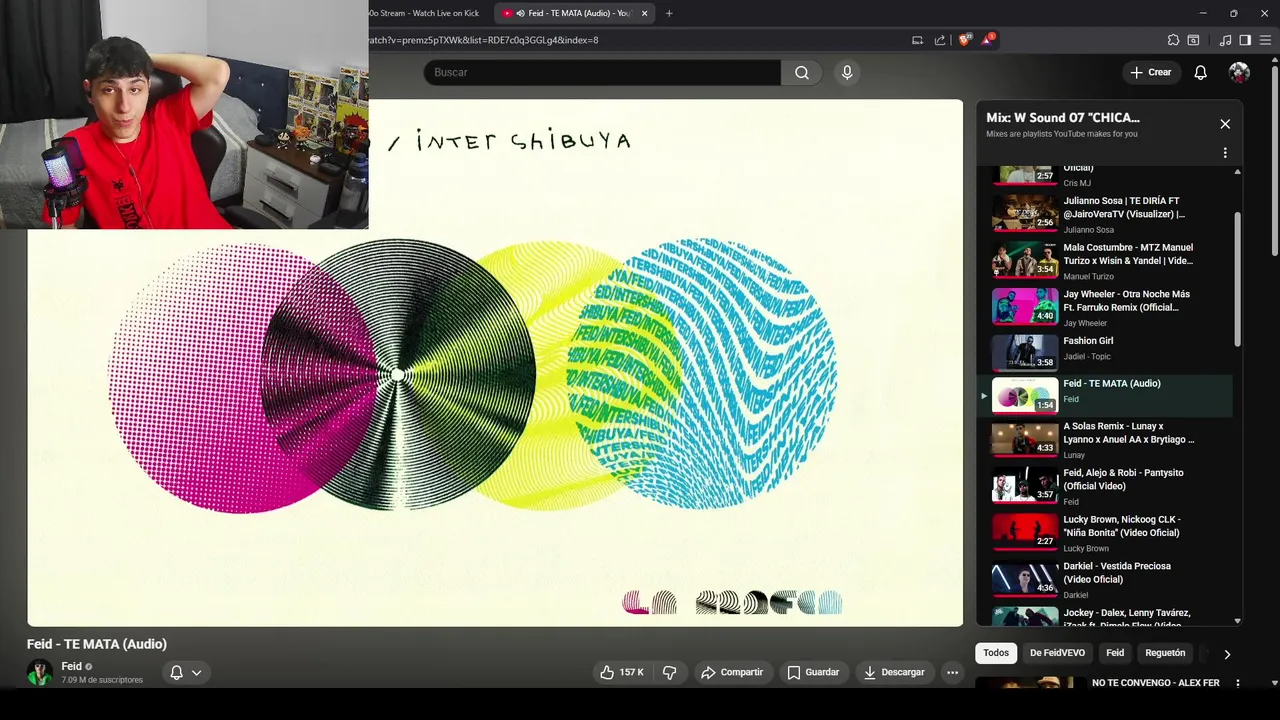Click the Buscar search field

coord(602,72)
